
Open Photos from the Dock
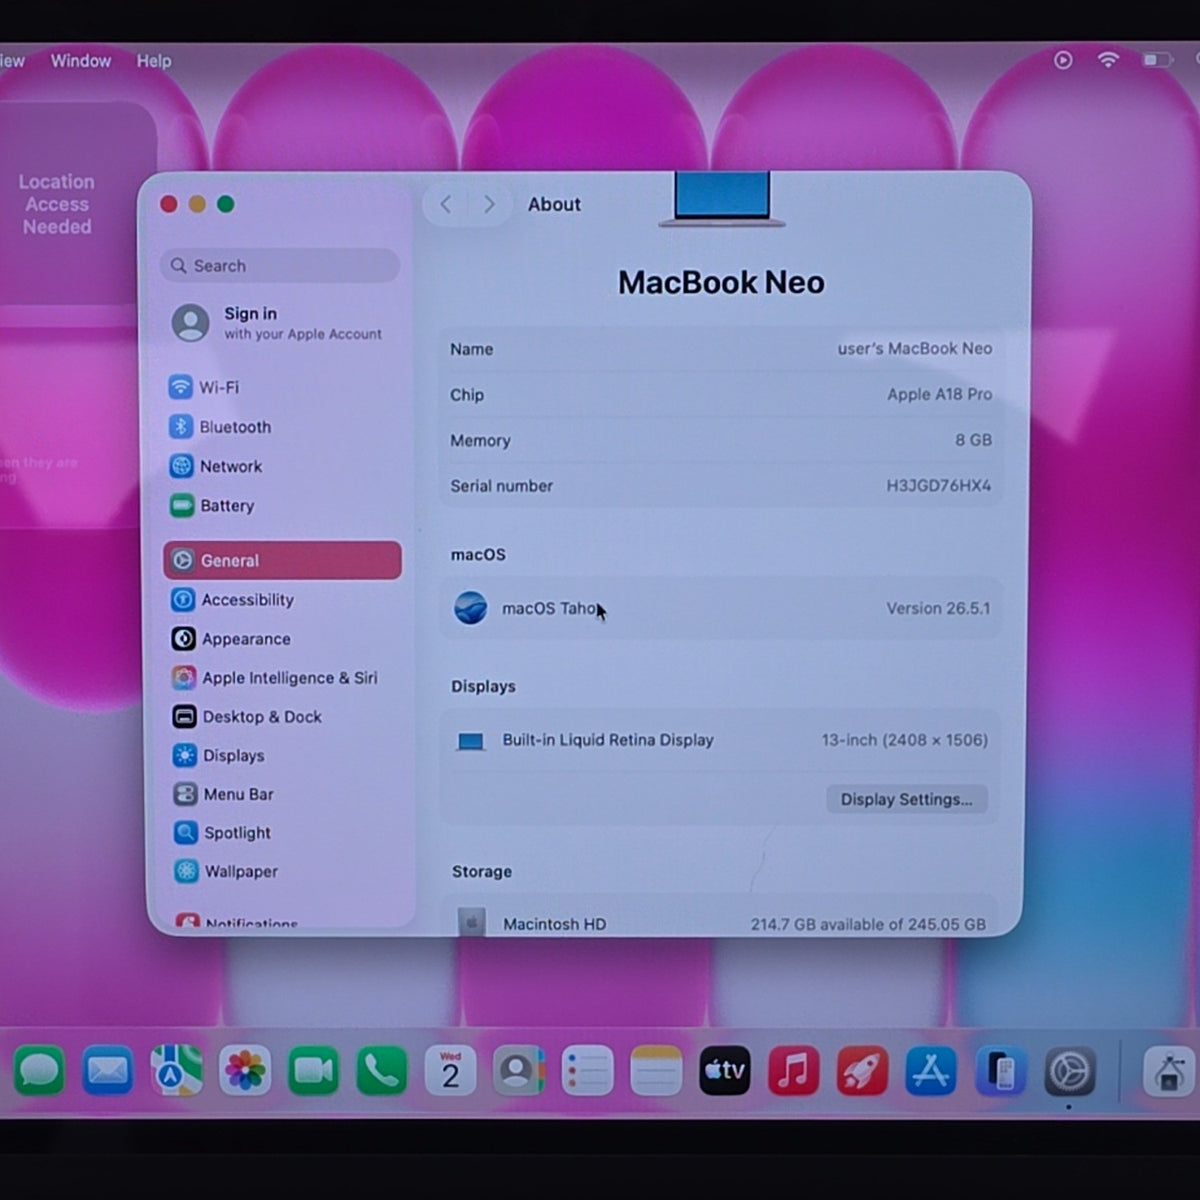(x=245, y=1072)
